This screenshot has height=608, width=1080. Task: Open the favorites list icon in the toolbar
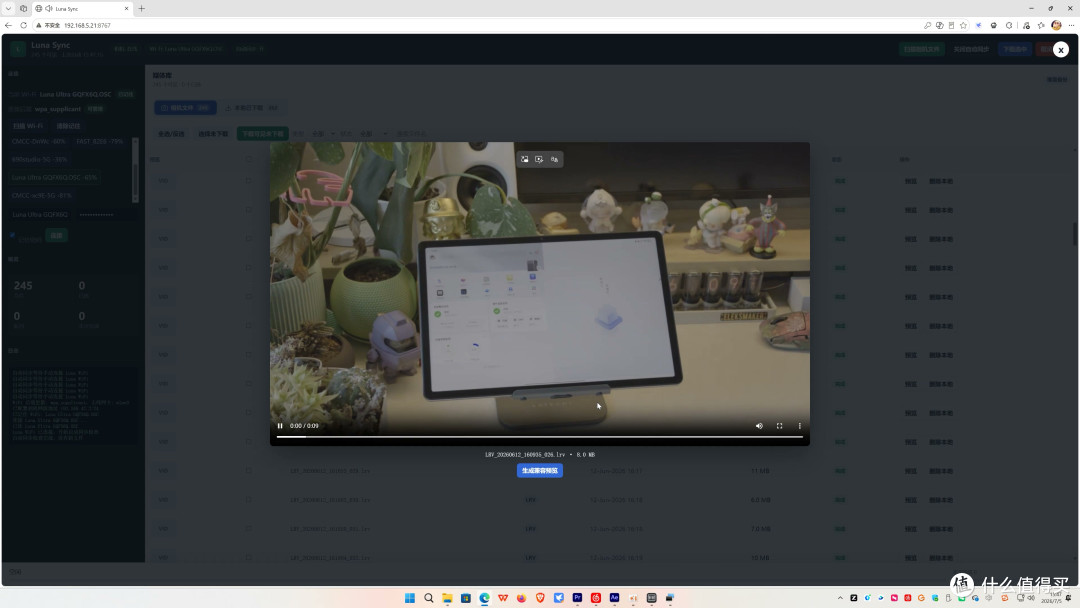tap(1041, 25)
